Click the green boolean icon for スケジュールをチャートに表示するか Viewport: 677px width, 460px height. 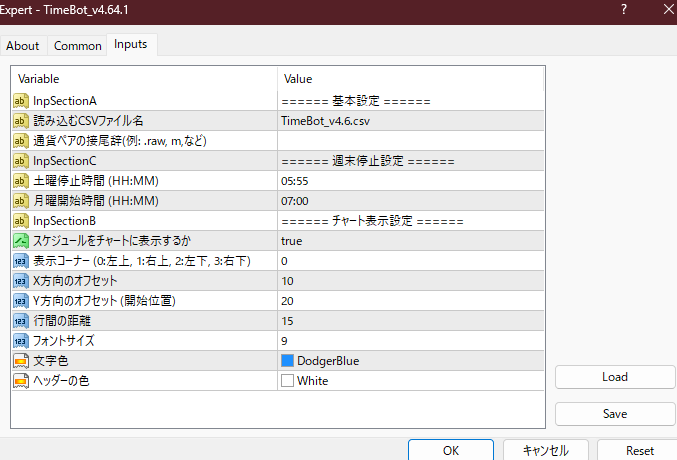click(21, 241)
